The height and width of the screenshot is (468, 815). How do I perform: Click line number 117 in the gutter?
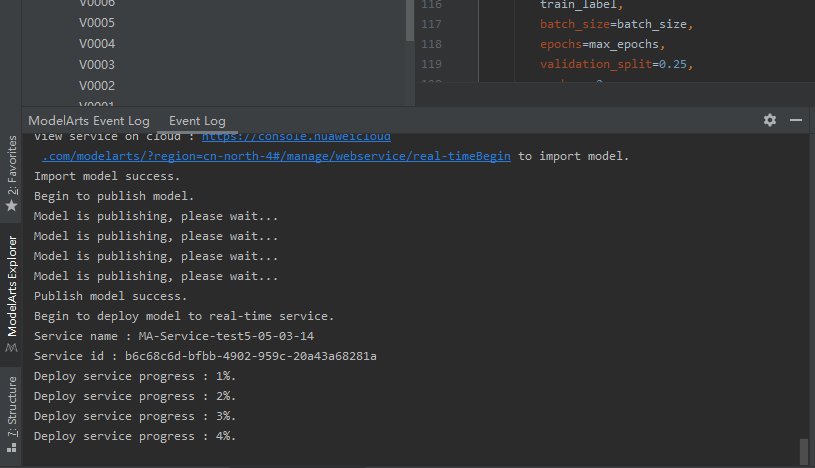pos(432,24)
